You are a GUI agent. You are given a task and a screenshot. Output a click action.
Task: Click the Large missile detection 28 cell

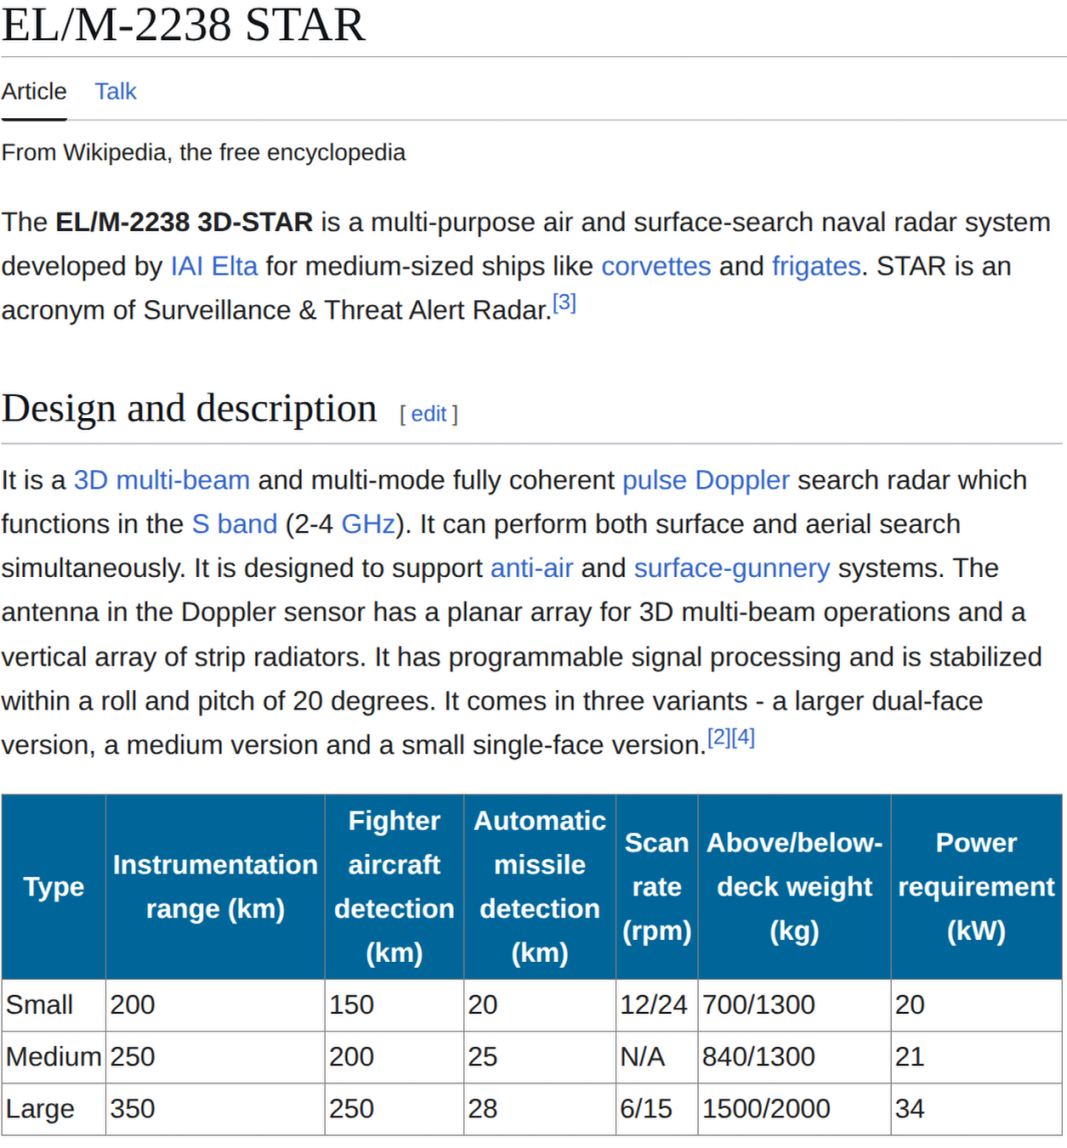click(540, 1109)
